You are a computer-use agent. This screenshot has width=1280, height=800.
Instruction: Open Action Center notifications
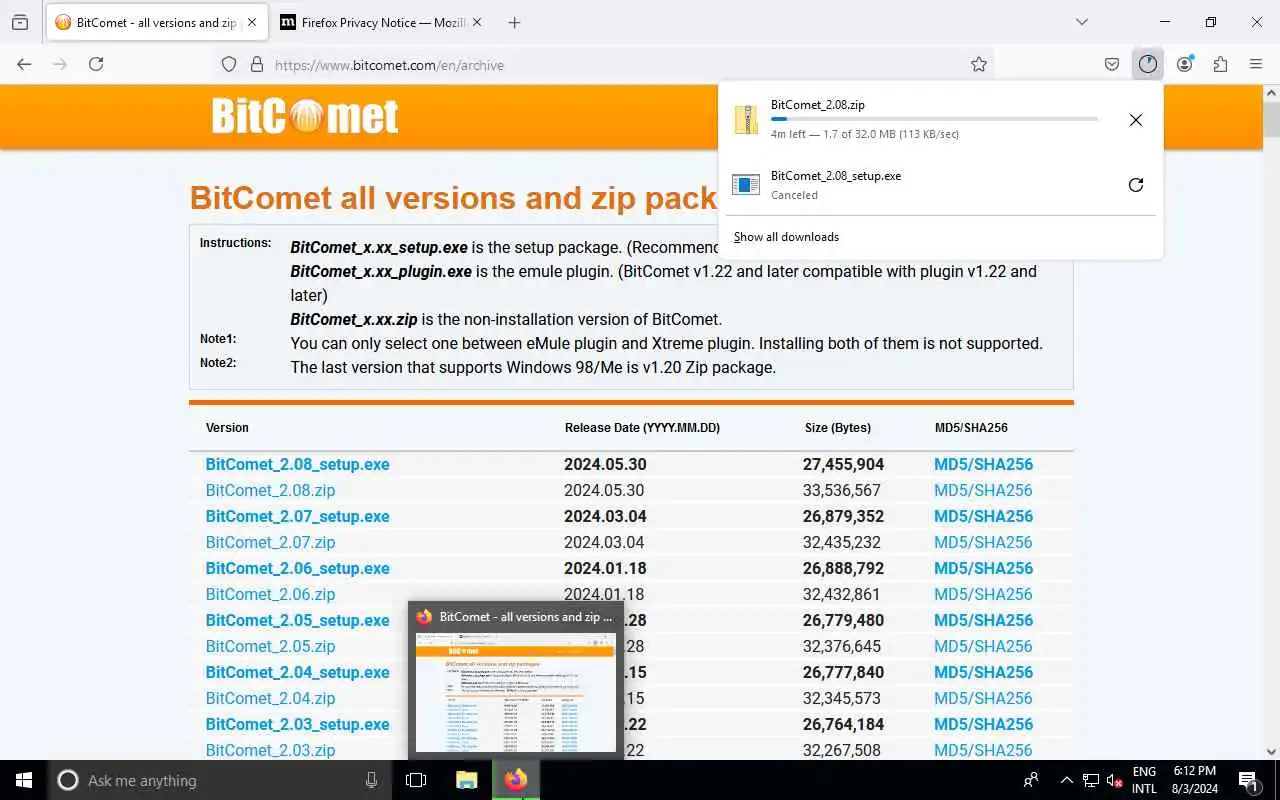point(1248,780)
